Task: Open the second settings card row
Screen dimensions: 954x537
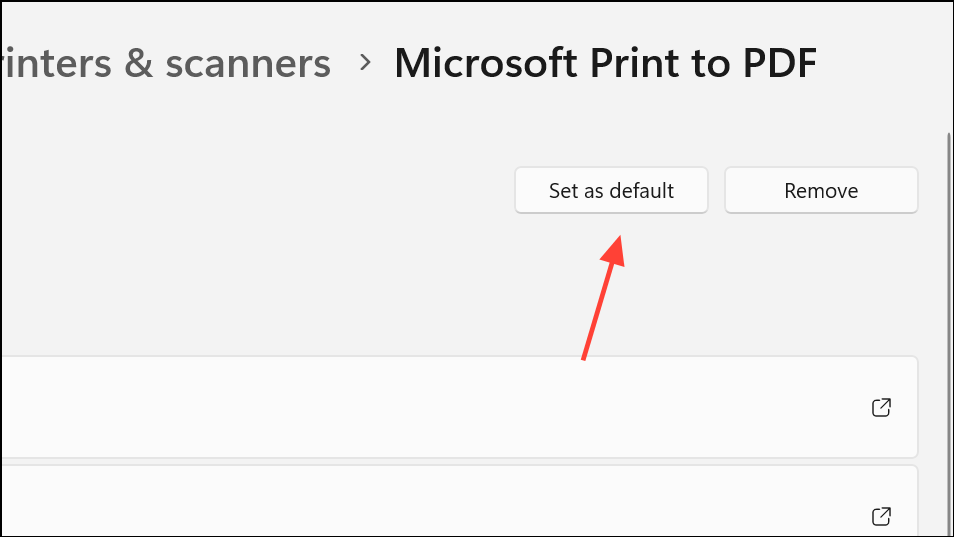Action: coord(459,501)
